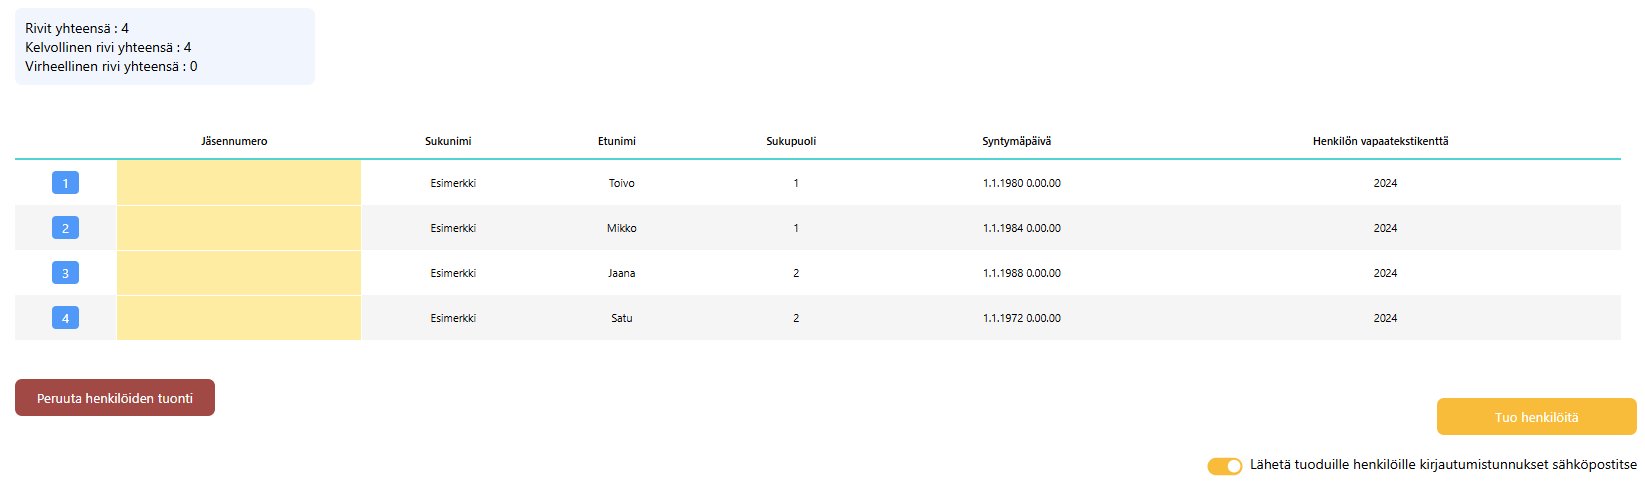Viewport: 1645px width, 486px height.
Task: Click the Rivit yhteensä summary box
Action: 165,47
